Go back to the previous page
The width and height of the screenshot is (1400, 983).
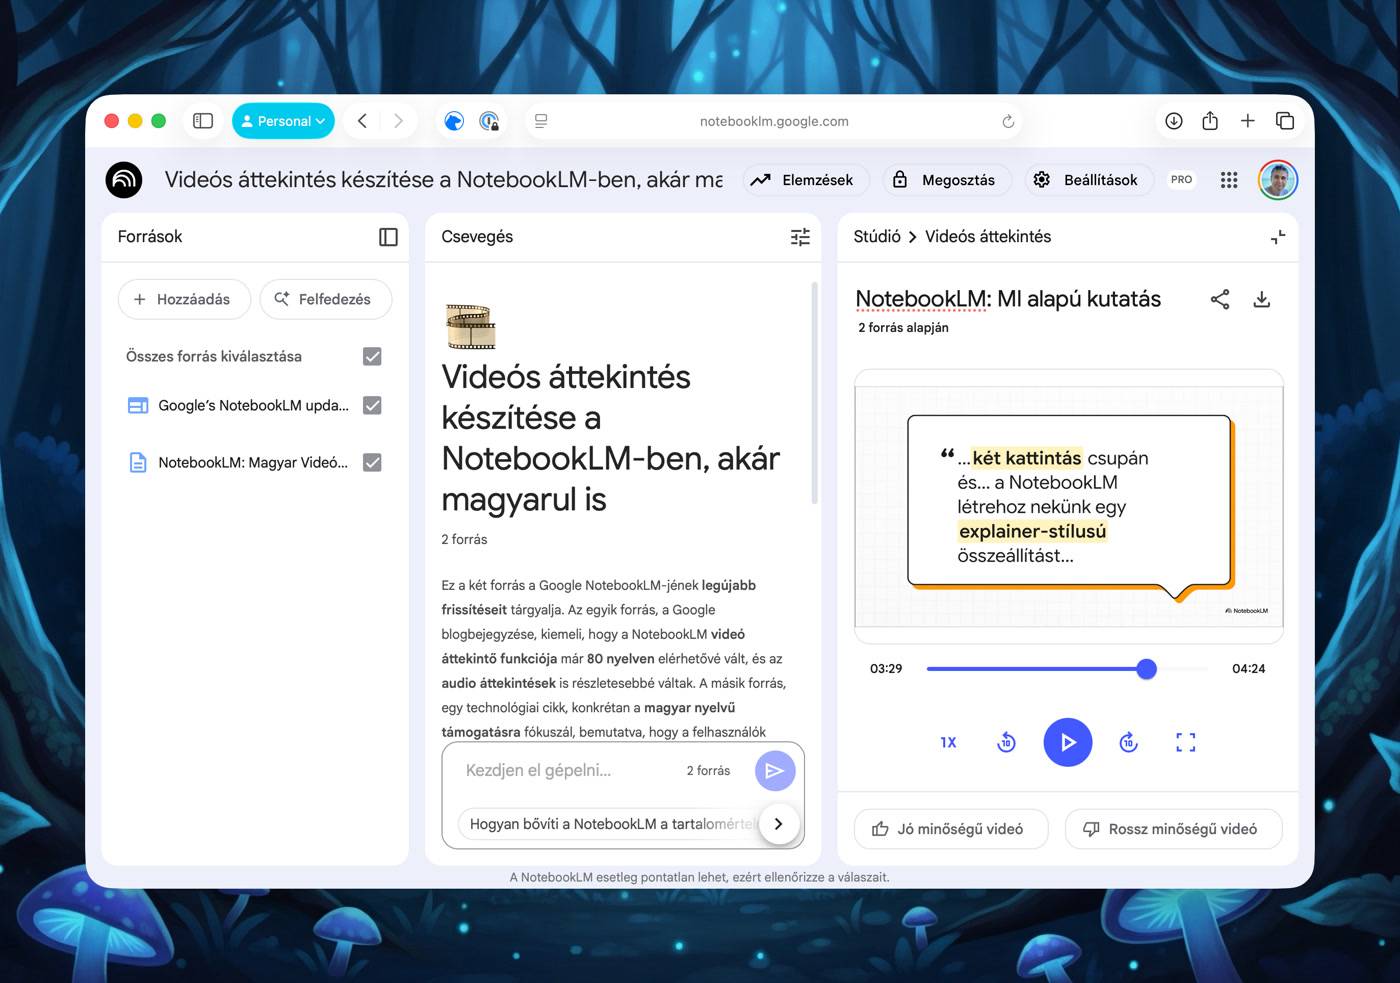tap(362, 121)
